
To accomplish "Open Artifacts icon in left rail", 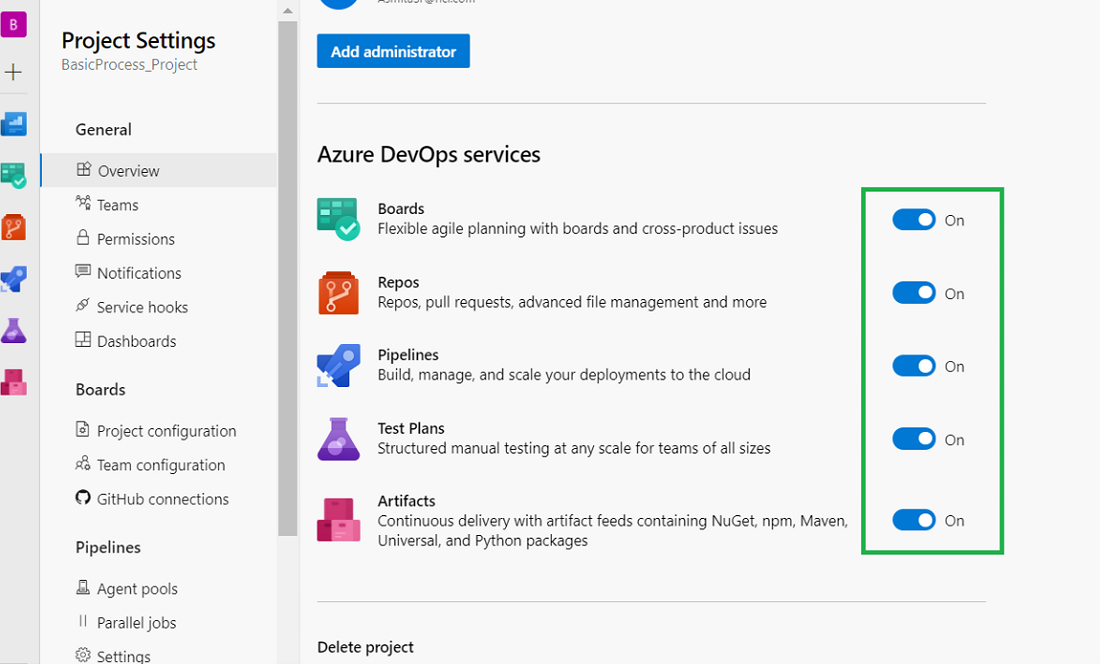I will [x=13, y=382].
